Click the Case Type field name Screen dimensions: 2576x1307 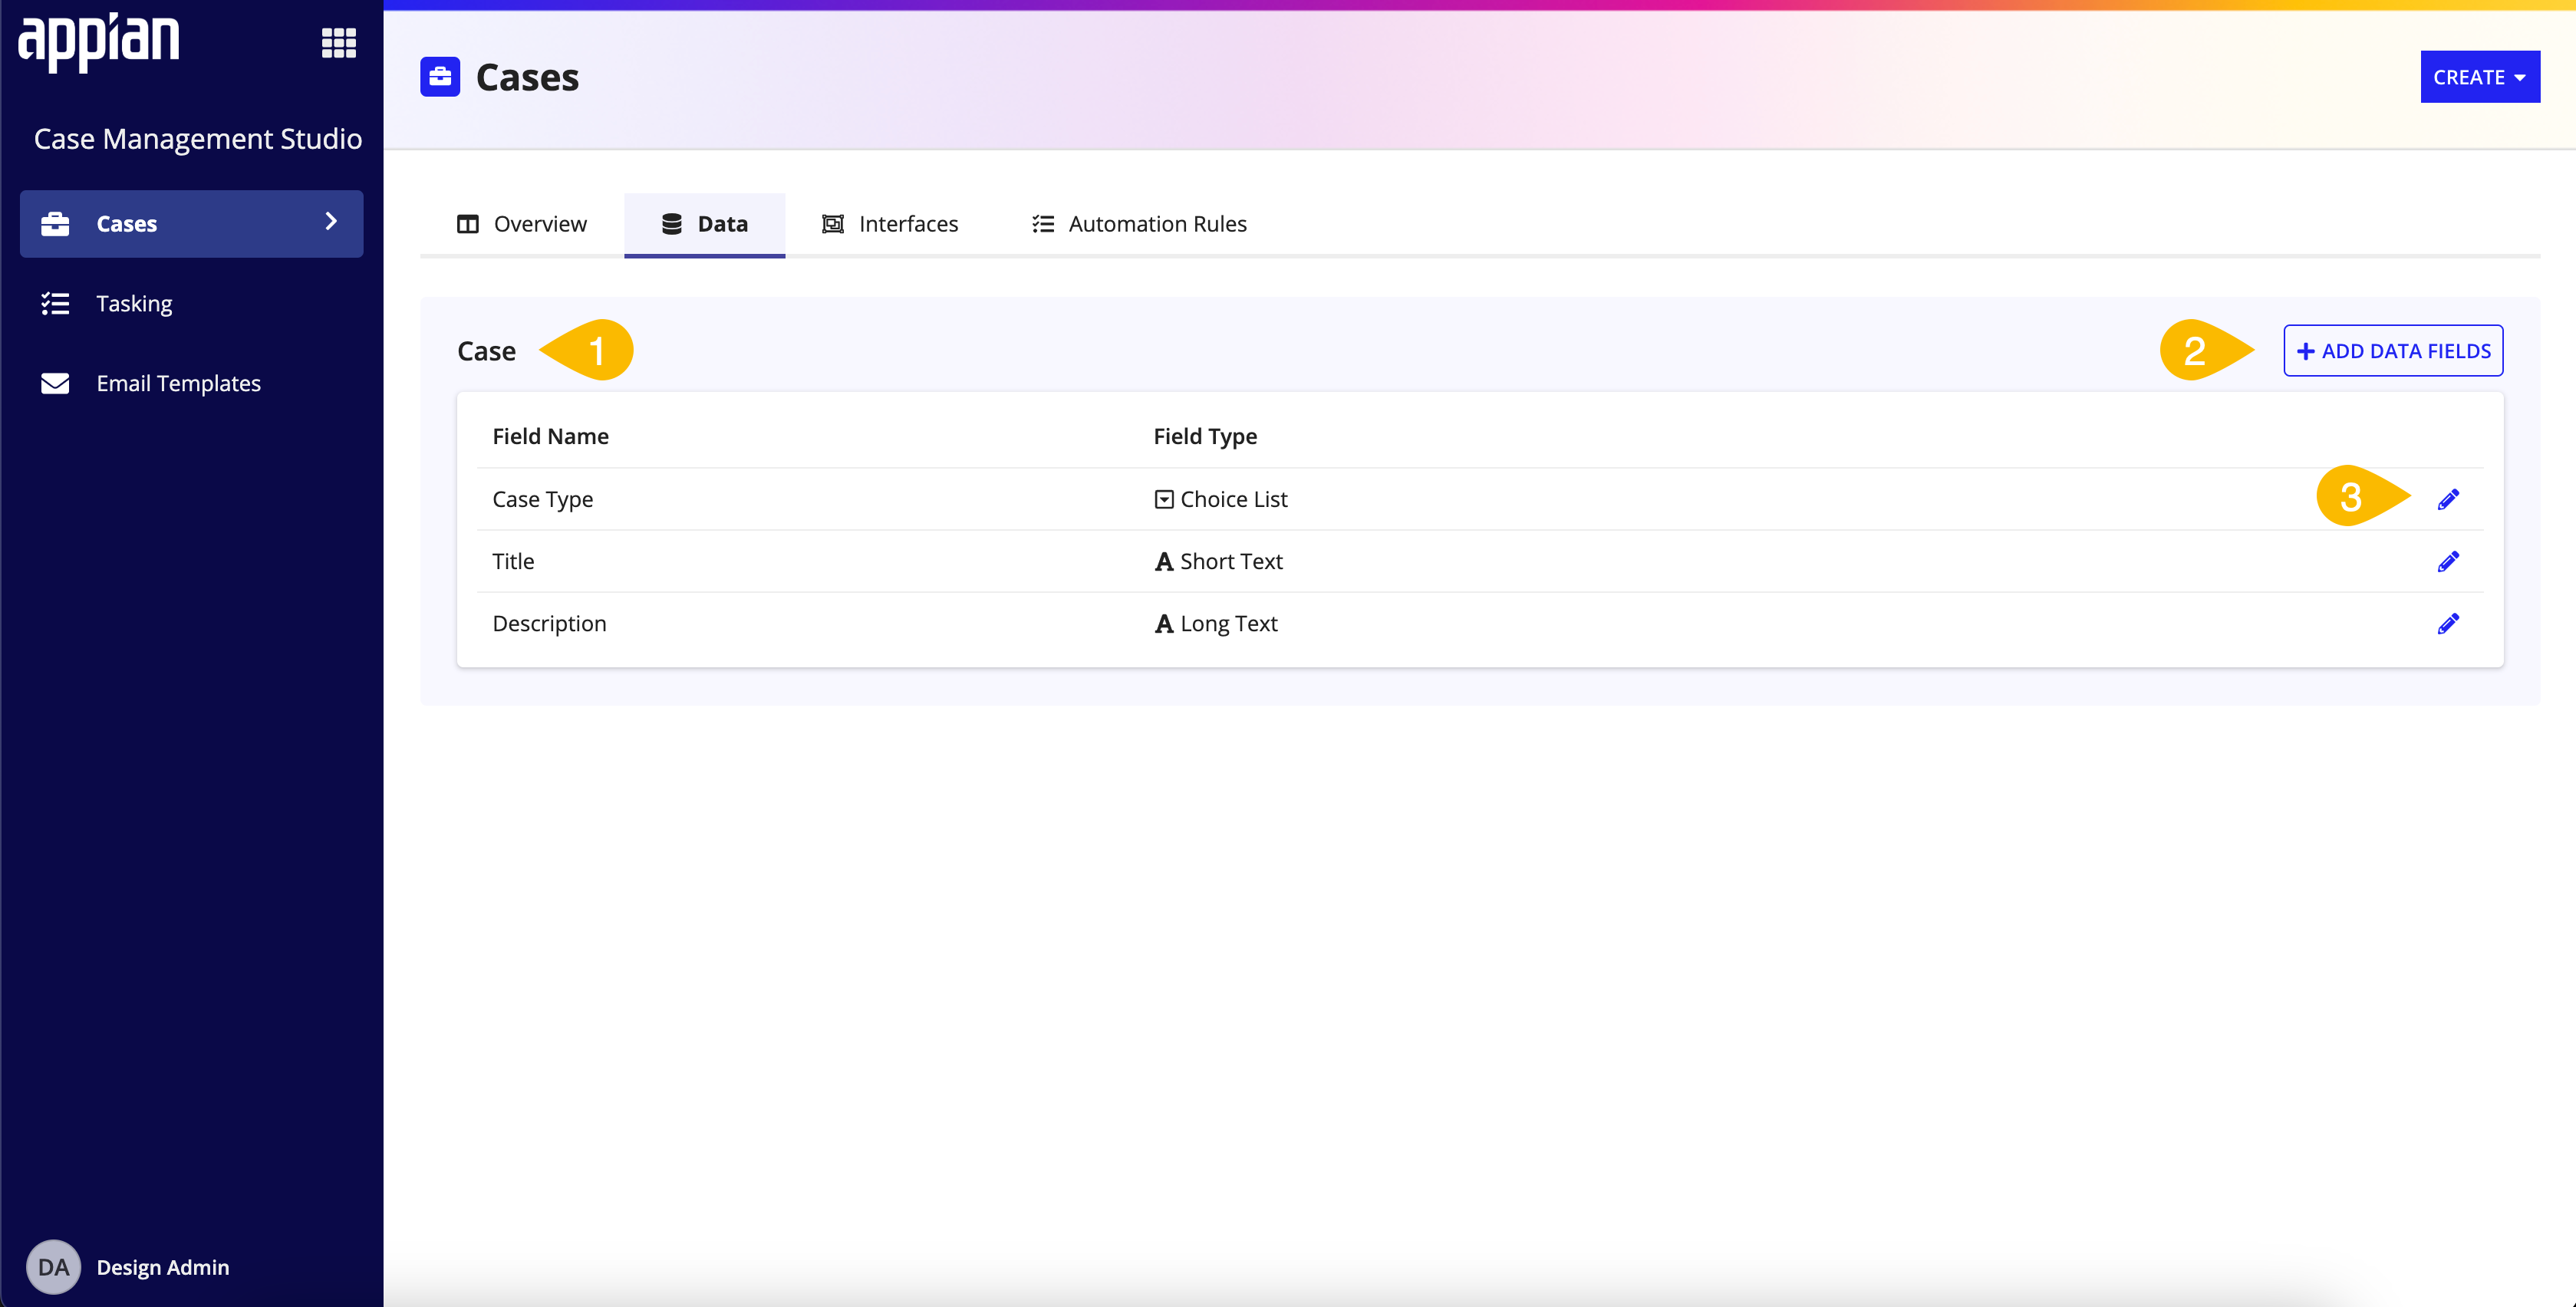pyautogui.click(x=542, y=499)
